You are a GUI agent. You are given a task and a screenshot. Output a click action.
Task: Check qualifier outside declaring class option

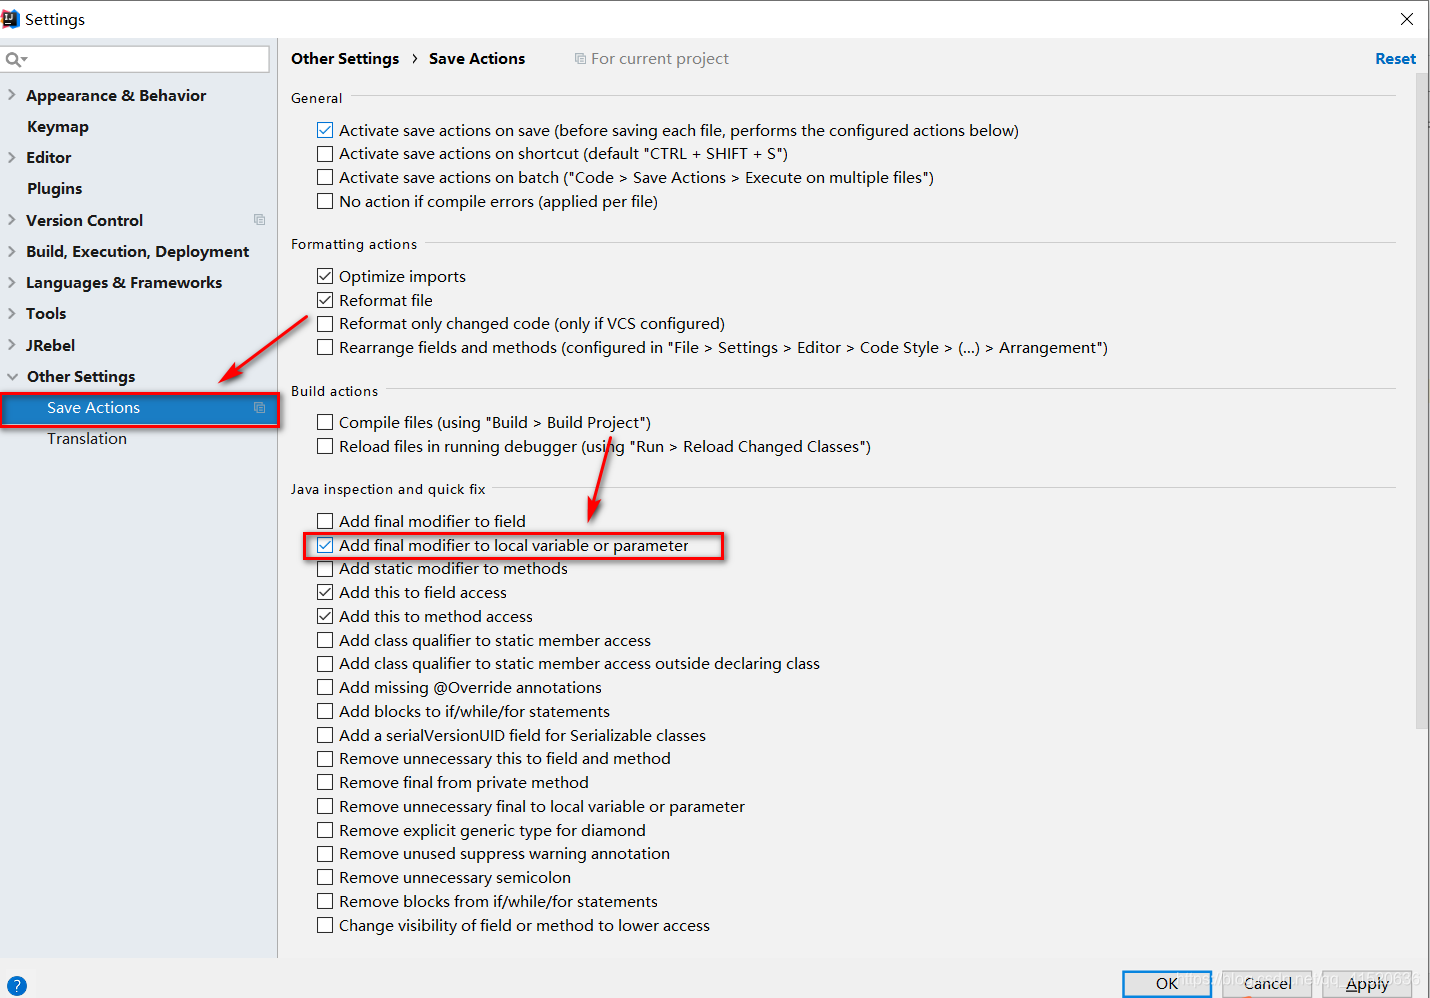click(x=325, y=664)
